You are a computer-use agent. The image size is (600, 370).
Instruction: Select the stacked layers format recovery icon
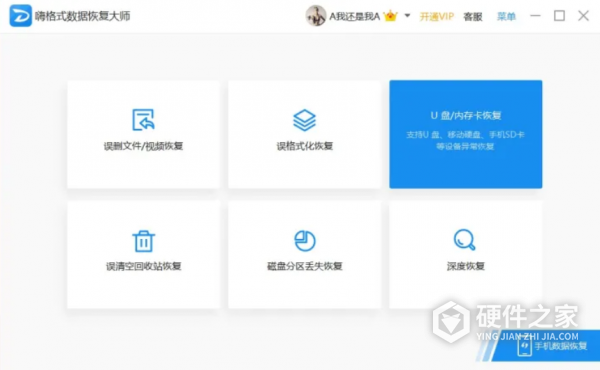click(x=305, y=120)
